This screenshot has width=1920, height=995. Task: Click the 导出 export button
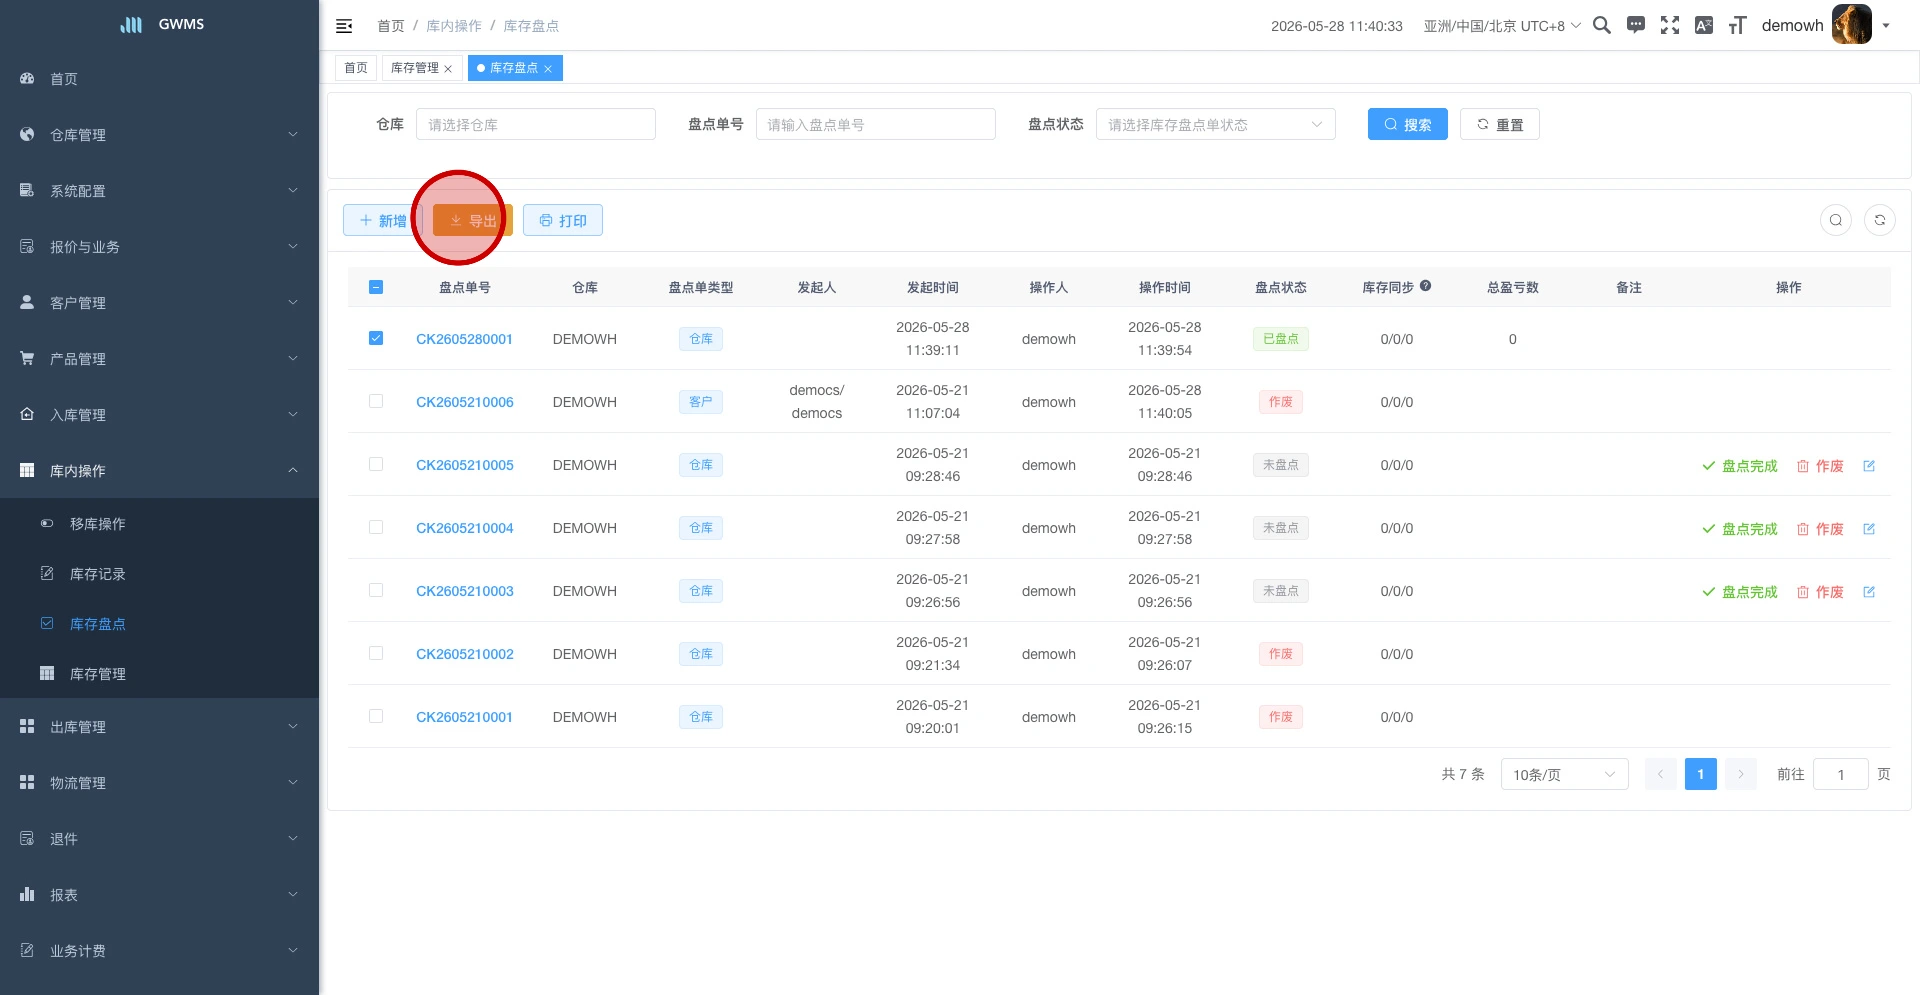[x=473, y=220]
